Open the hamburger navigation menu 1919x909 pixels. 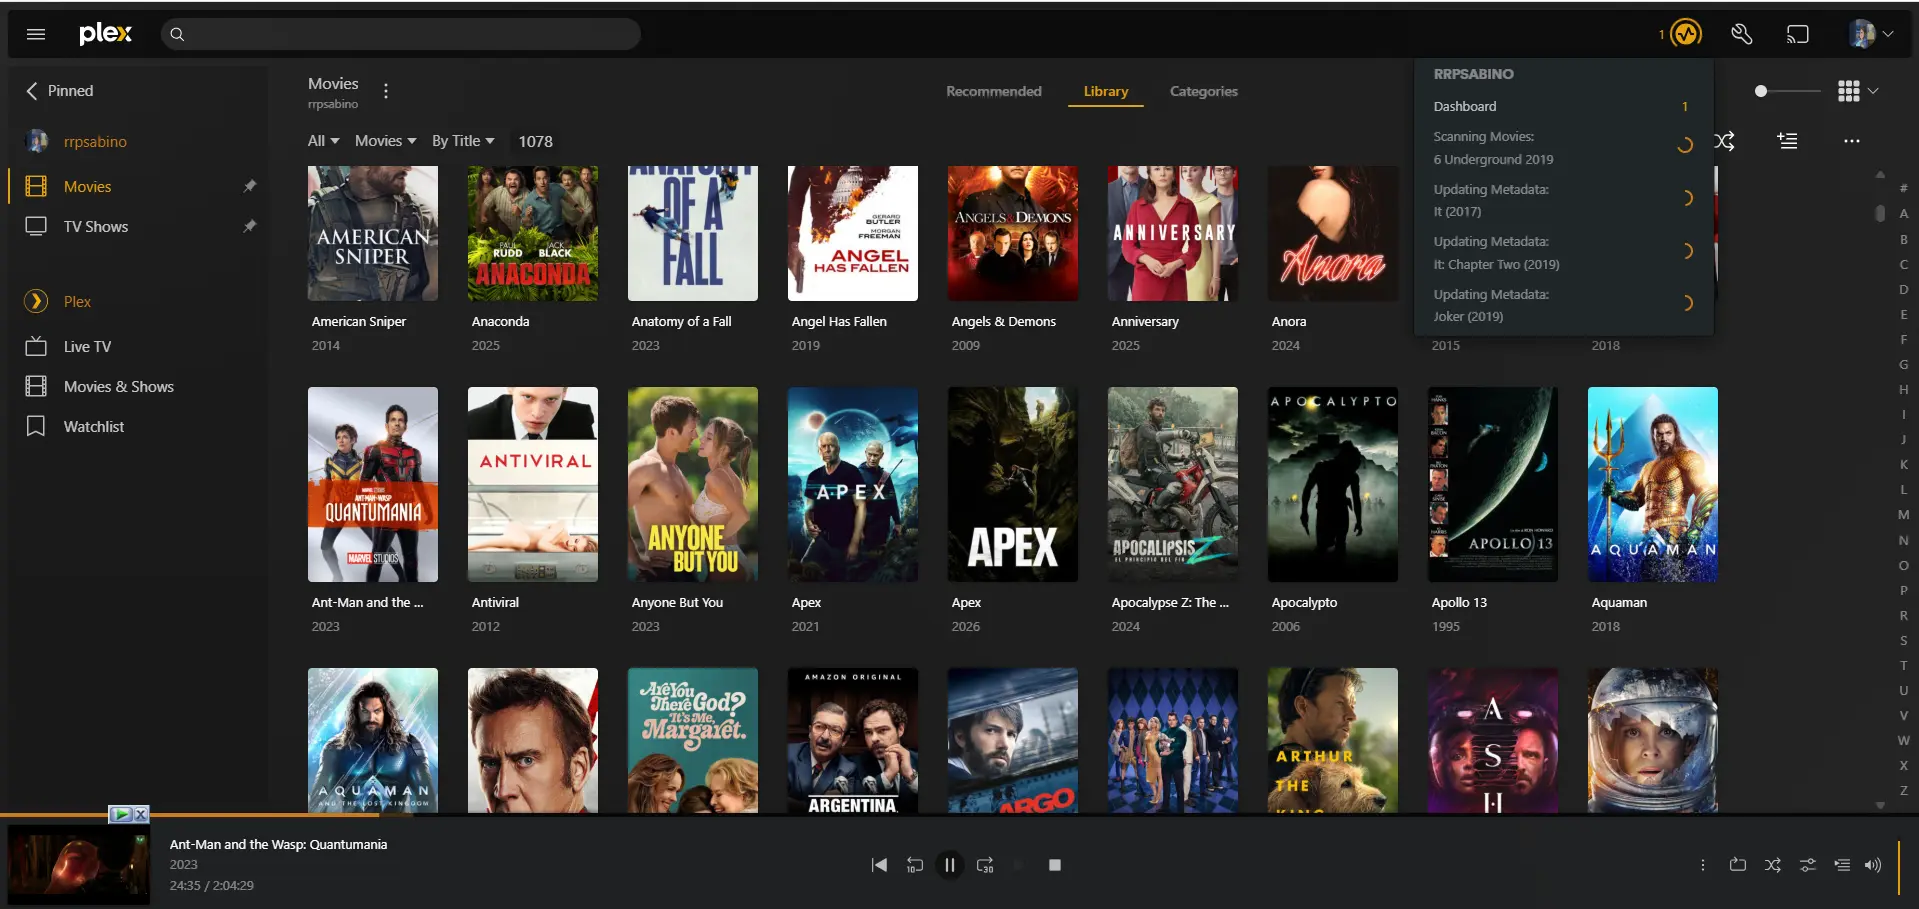36,34
